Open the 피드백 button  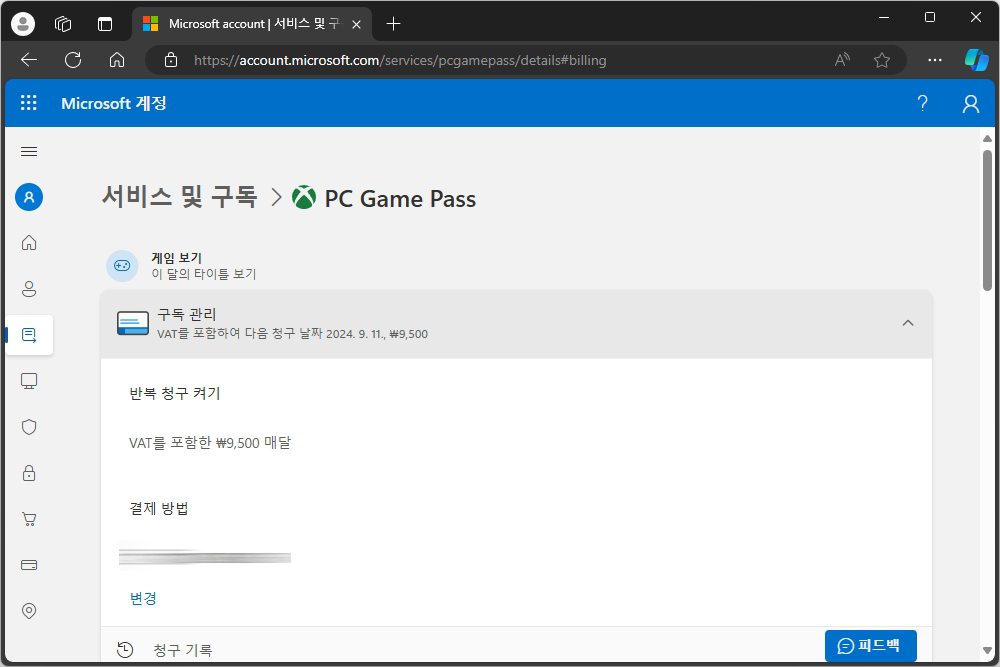871,645
